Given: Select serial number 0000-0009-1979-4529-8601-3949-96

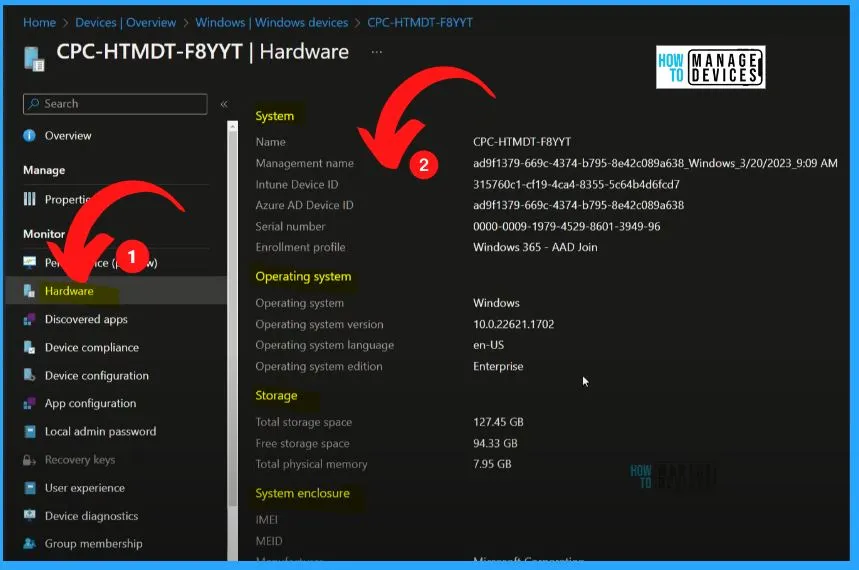Looking at the screenshot, I should (x=566, y=226).
